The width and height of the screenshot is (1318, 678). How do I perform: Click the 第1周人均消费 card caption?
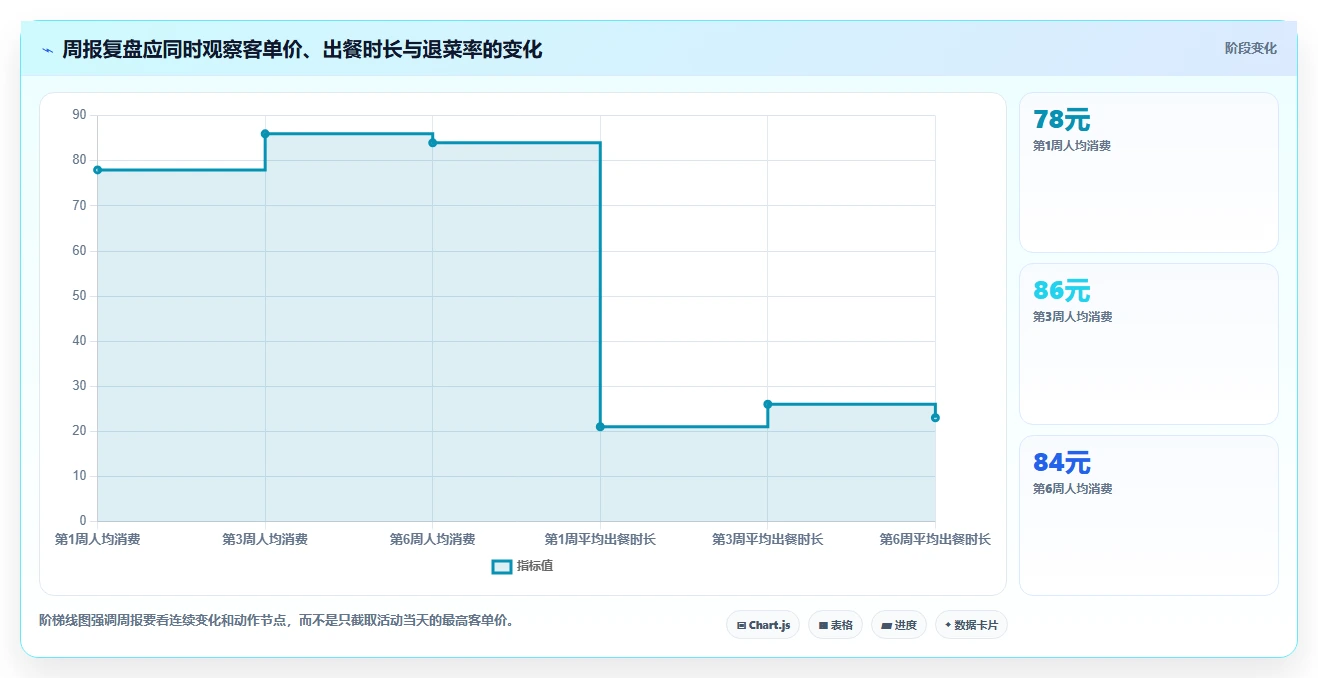pos(1072,146)
